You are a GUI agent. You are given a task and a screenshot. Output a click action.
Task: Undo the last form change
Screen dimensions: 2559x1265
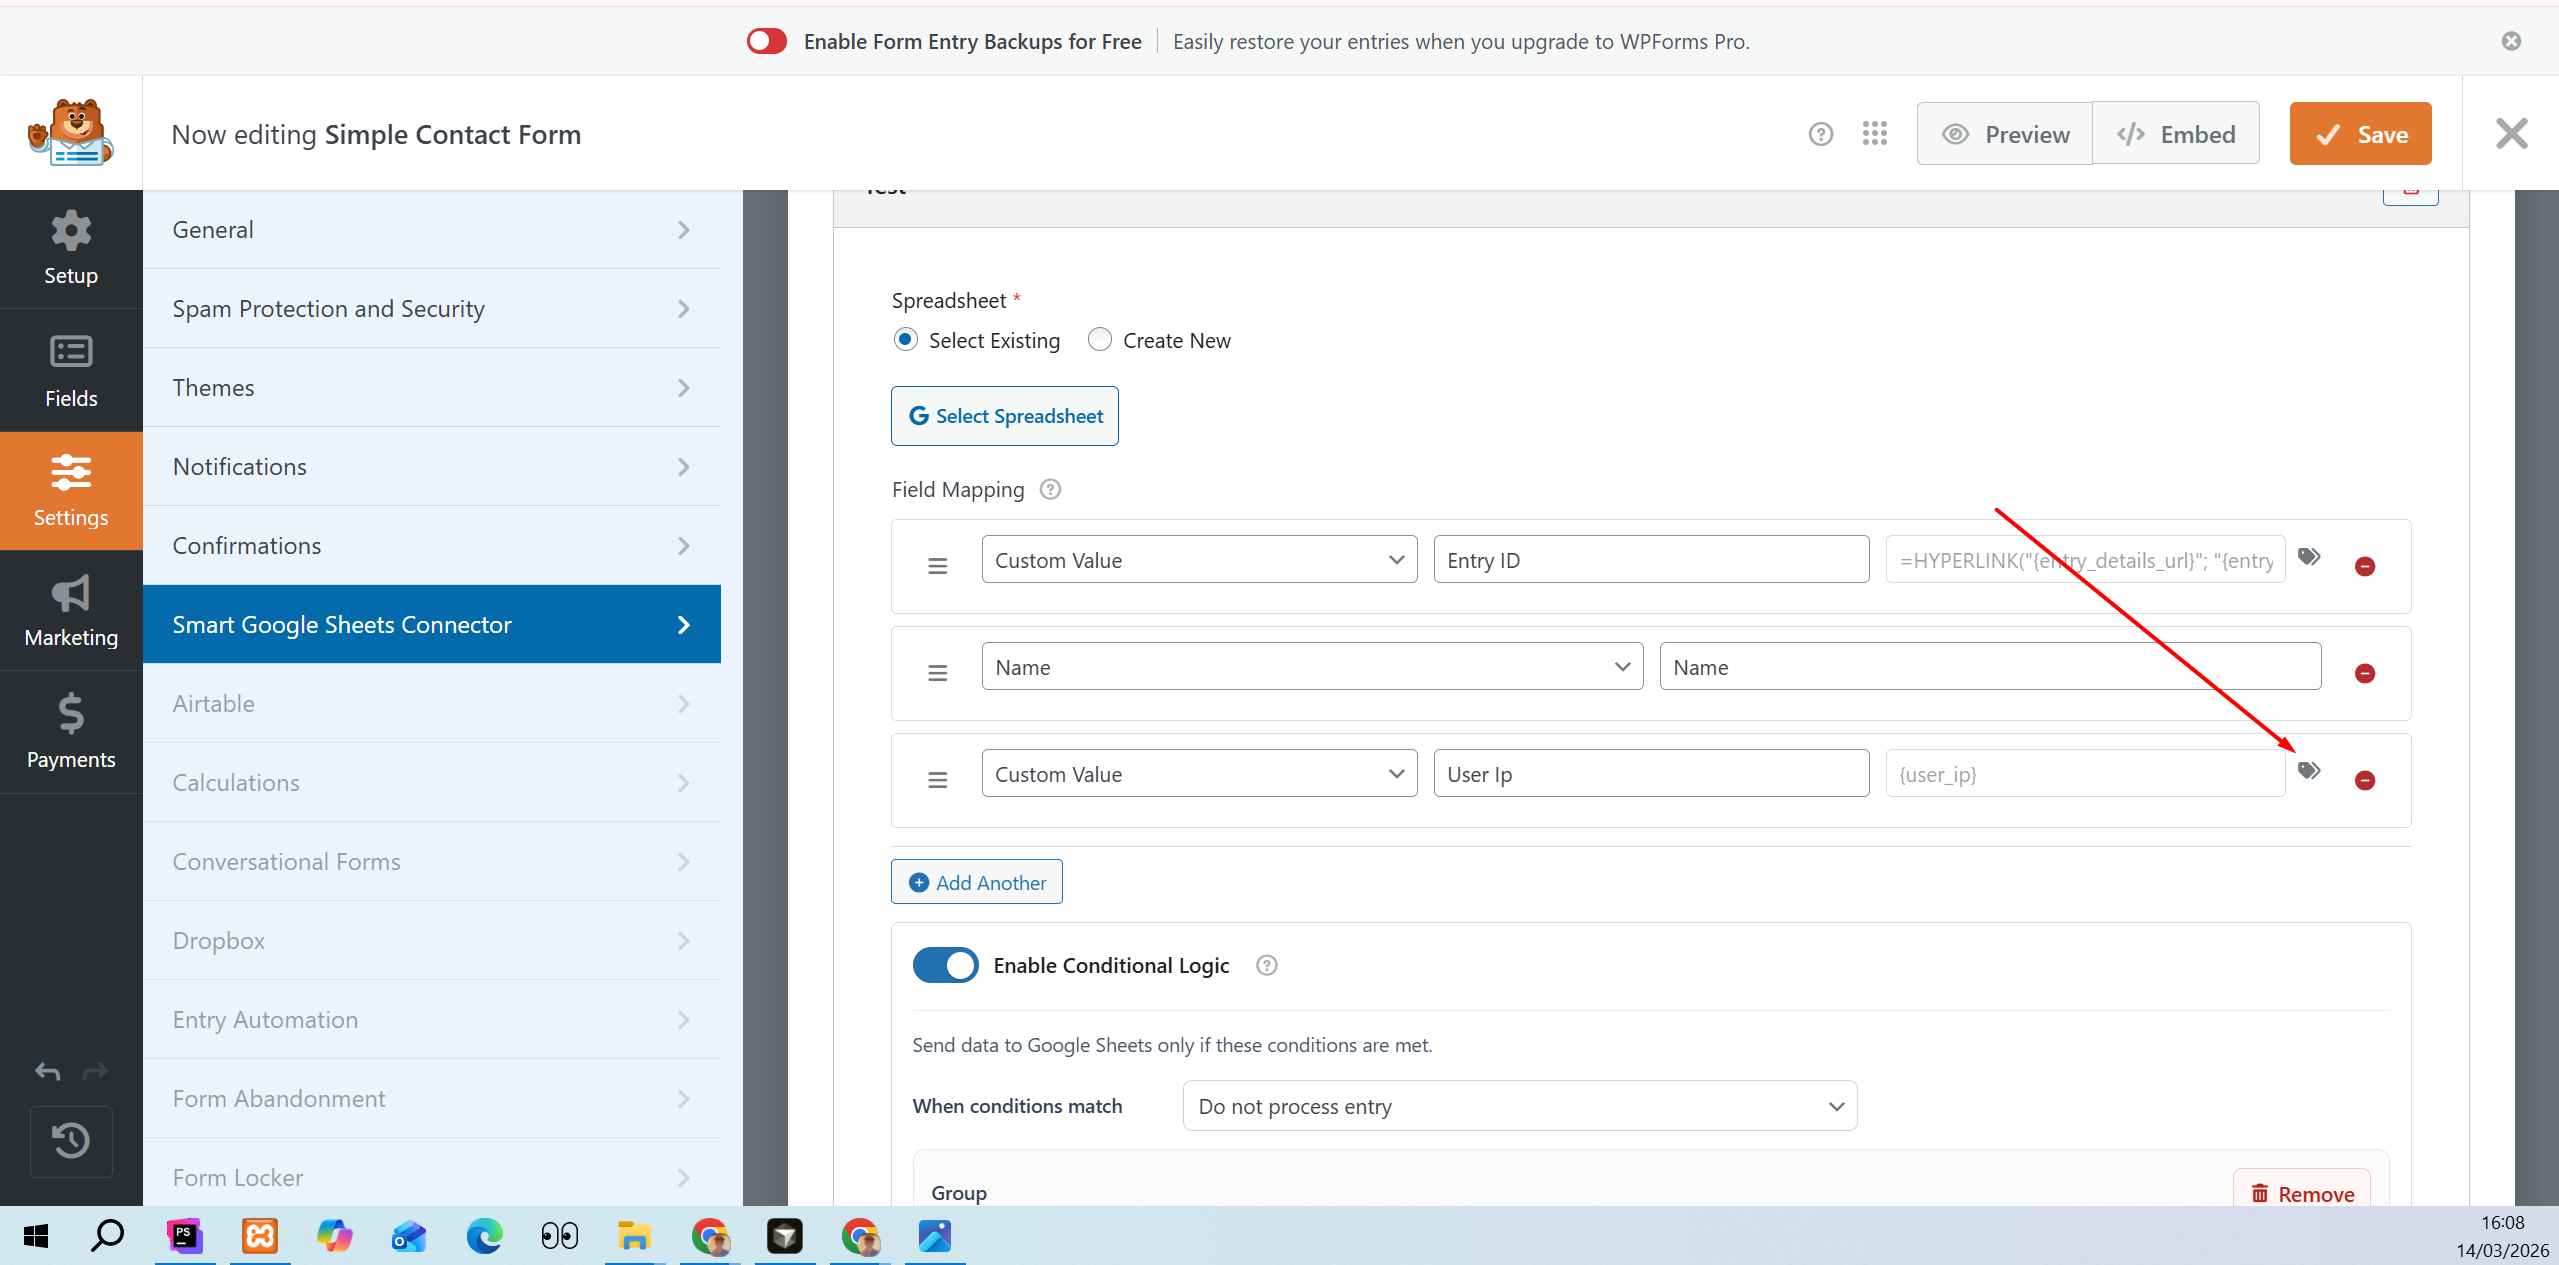click(47, 1072)
